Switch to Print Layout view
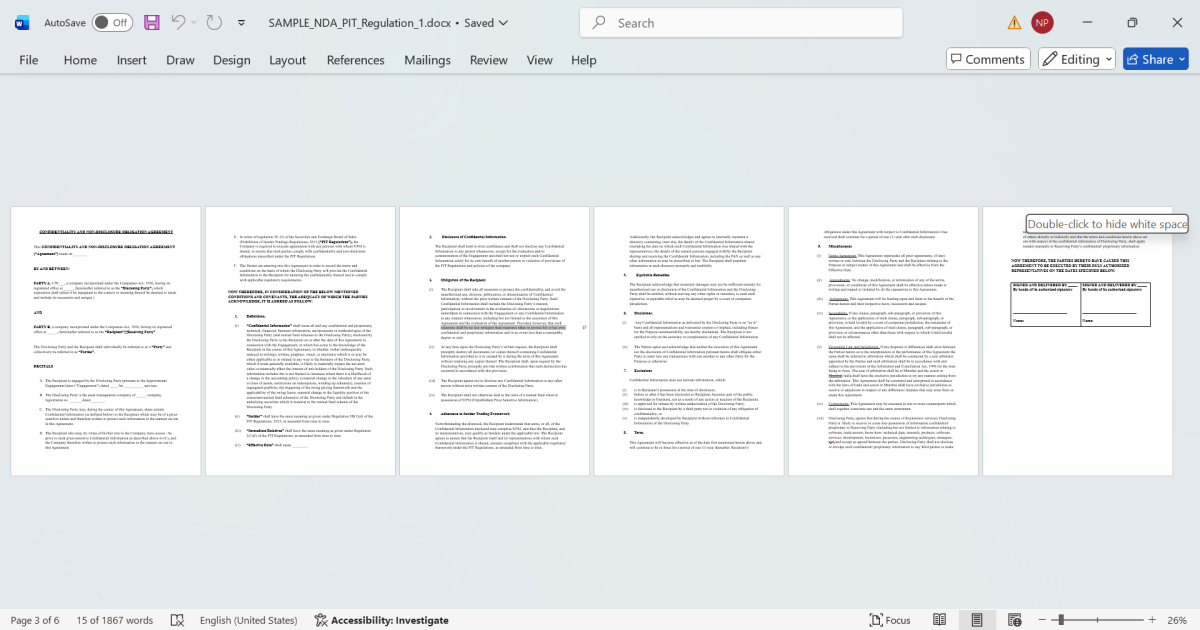 977,620
